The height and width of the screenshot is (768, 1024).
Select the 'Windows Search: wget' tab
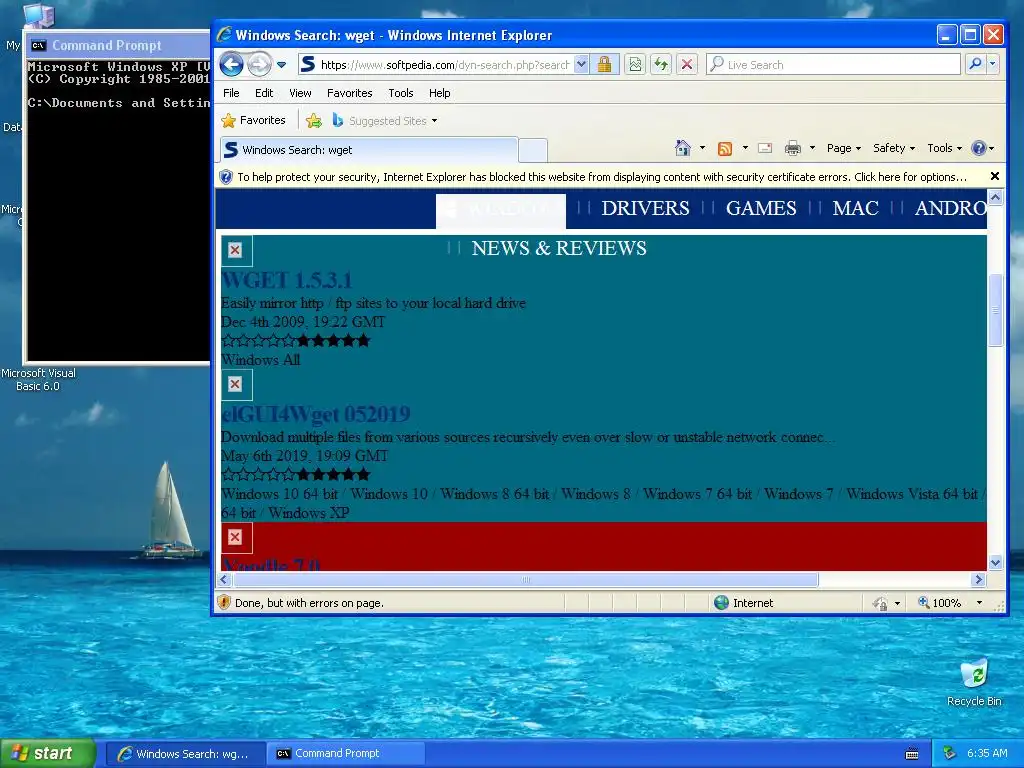point(369,150)
